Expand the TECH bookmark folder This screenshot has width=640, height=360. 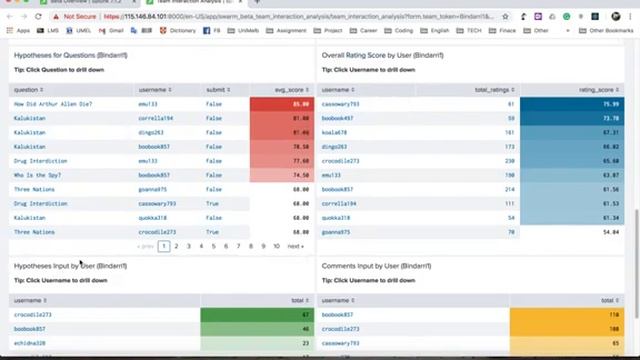469,31
